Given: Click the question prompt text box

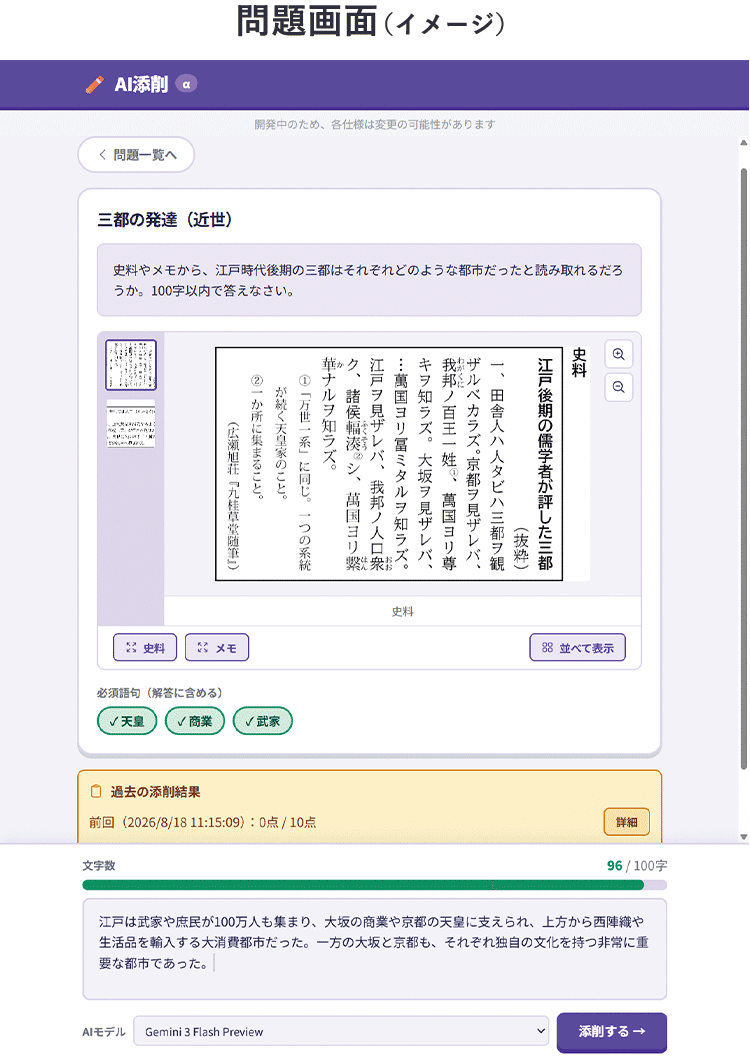Looking at the screenshot, I should pos(369,280).
